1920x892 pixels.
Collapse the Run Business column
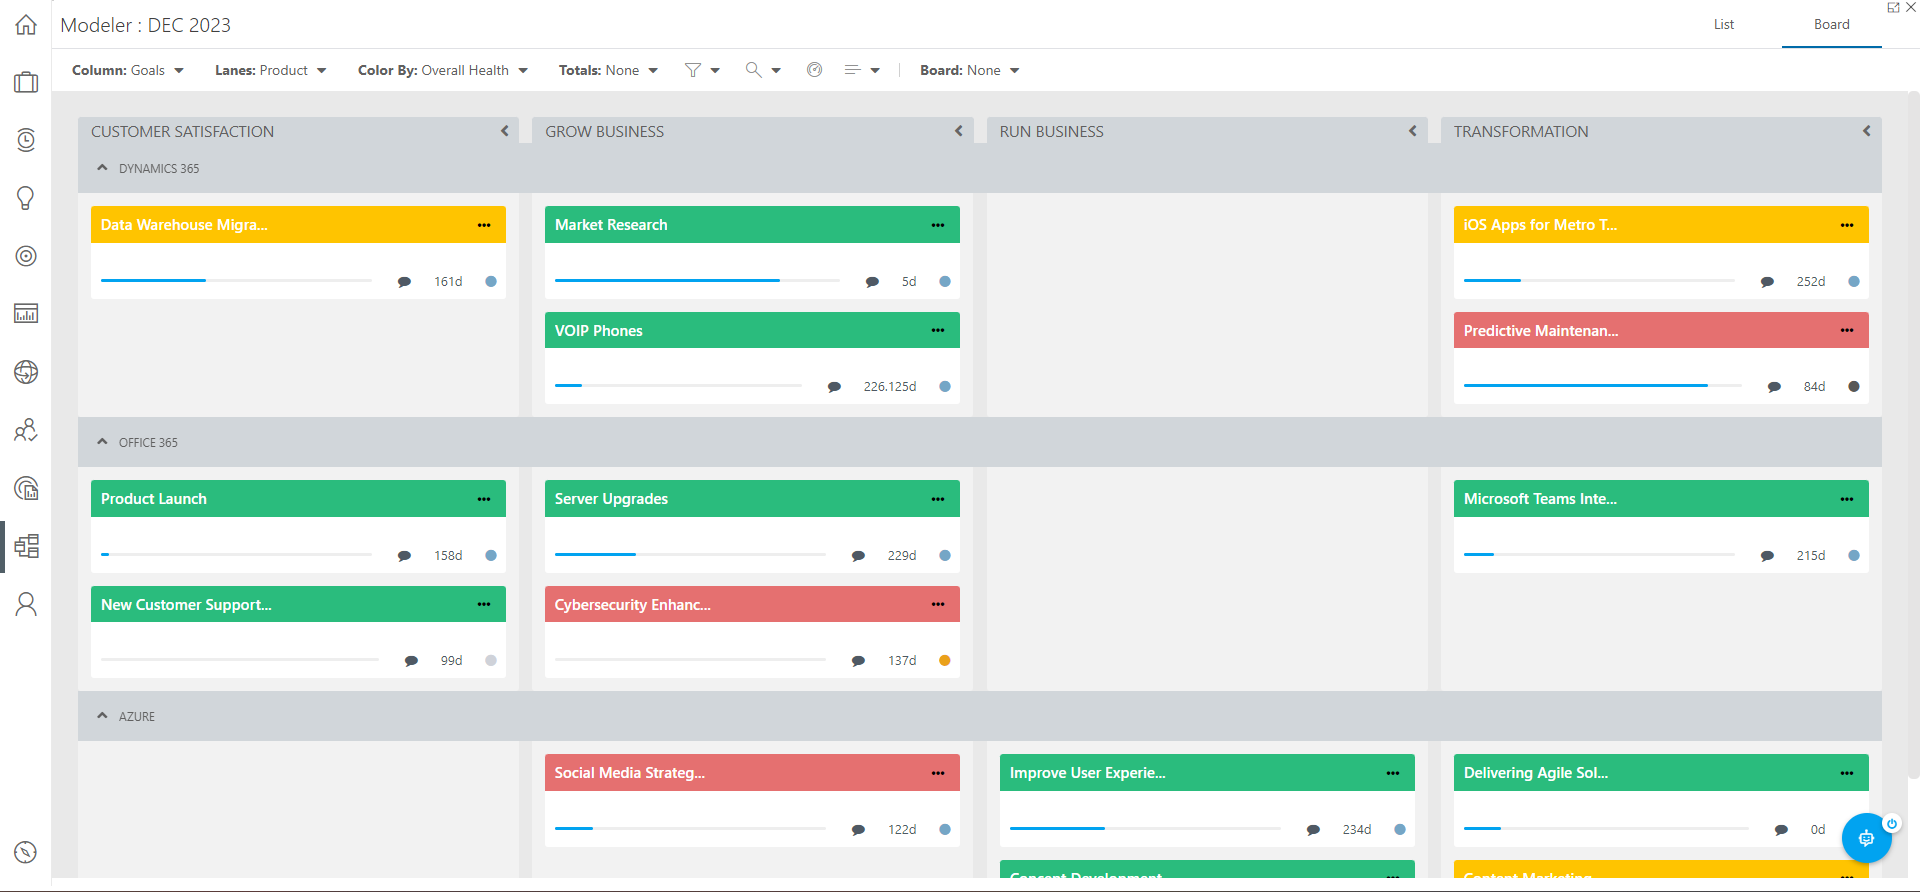pos(1413,131)
